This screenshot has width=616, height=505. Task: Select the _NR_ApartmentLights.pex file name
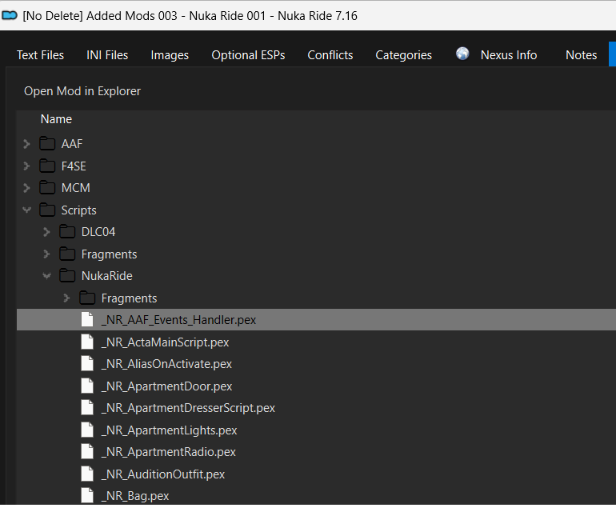169,430
